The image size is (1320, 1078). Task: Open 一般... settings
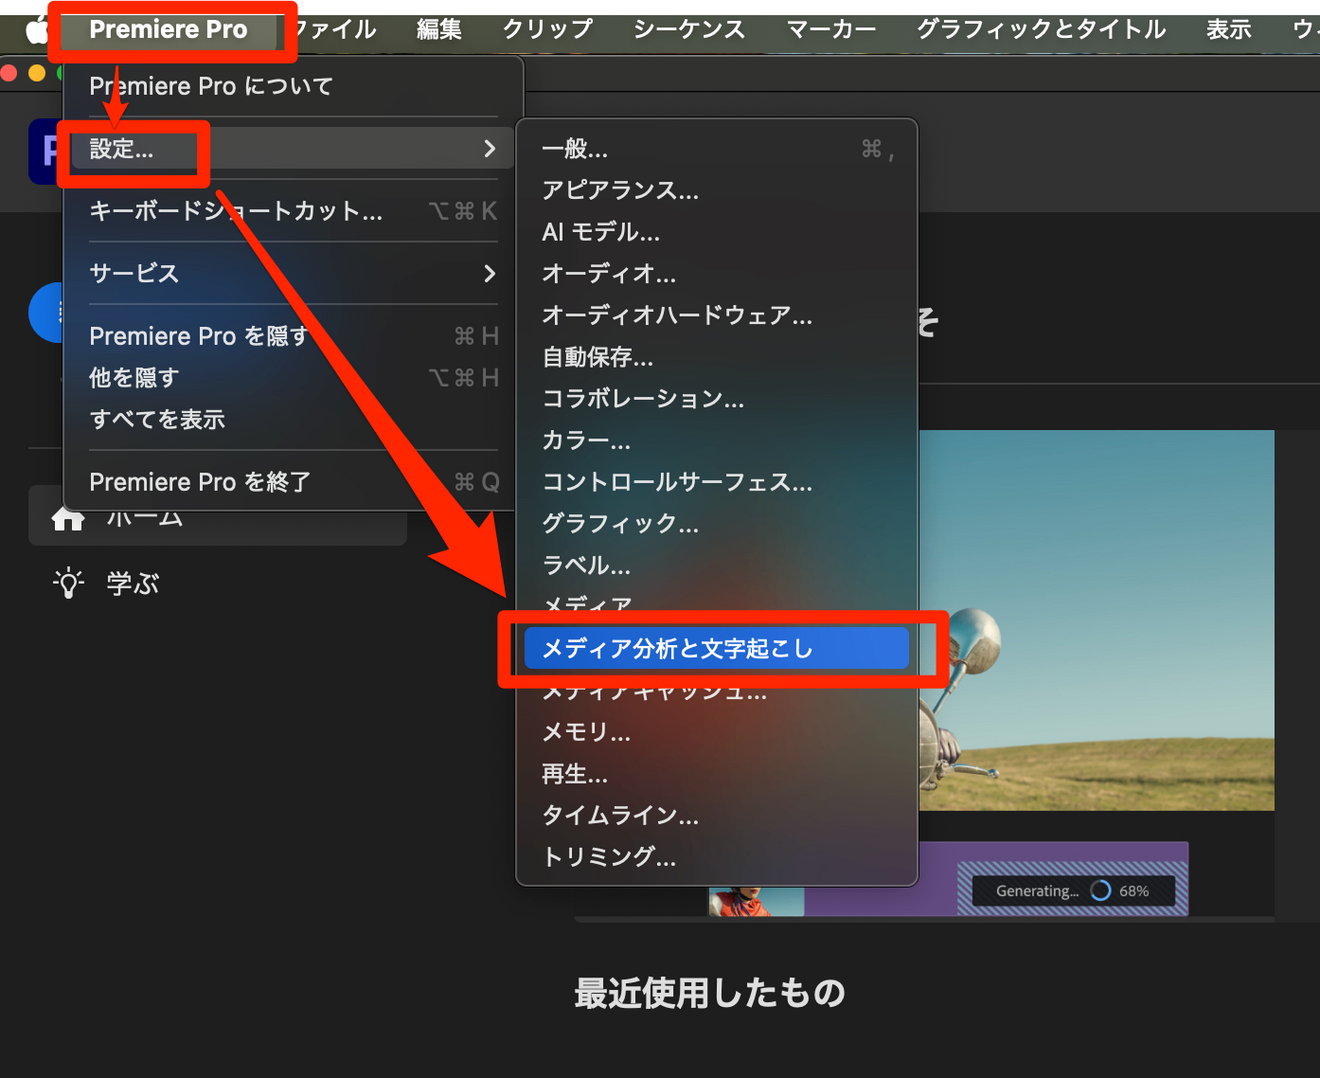pyautogui.click(x=716, y=149)
